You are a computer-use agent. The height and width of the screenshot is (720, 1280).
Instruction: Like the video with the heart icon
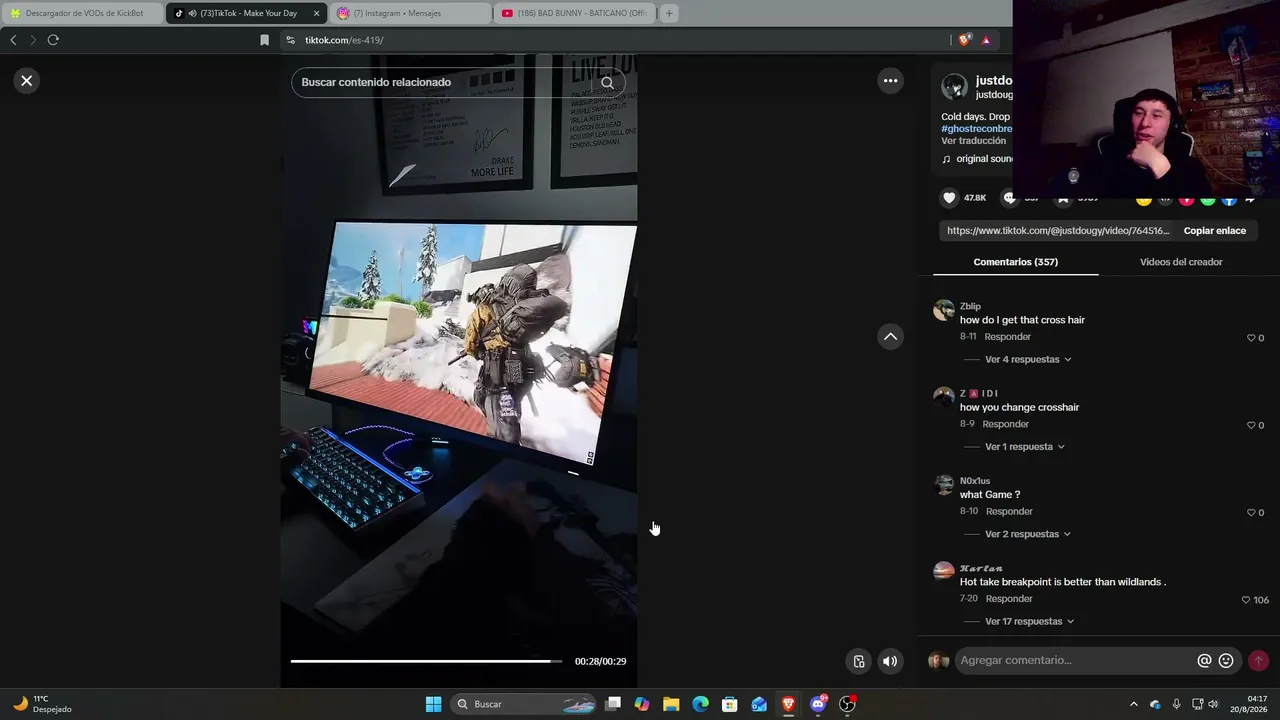(x=950, y=198)
